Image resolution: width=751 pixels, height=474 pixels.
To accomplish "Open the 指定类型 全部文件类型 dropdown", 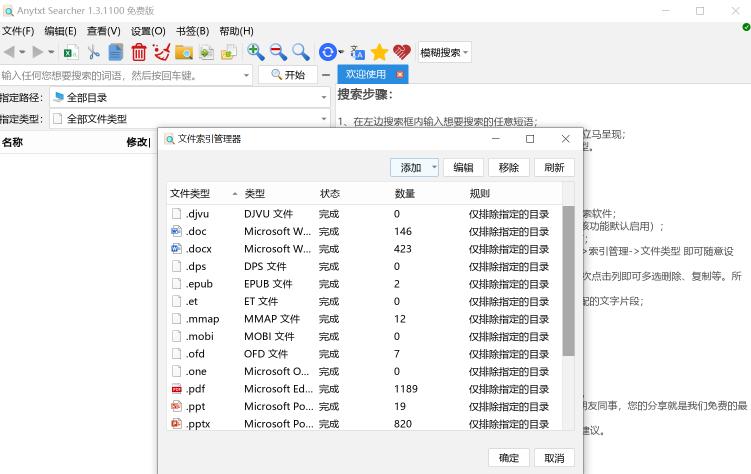I will 190,119.
